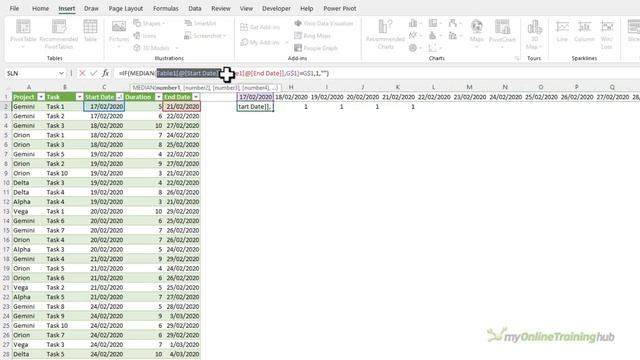Open the File tab

pos(14,8)
